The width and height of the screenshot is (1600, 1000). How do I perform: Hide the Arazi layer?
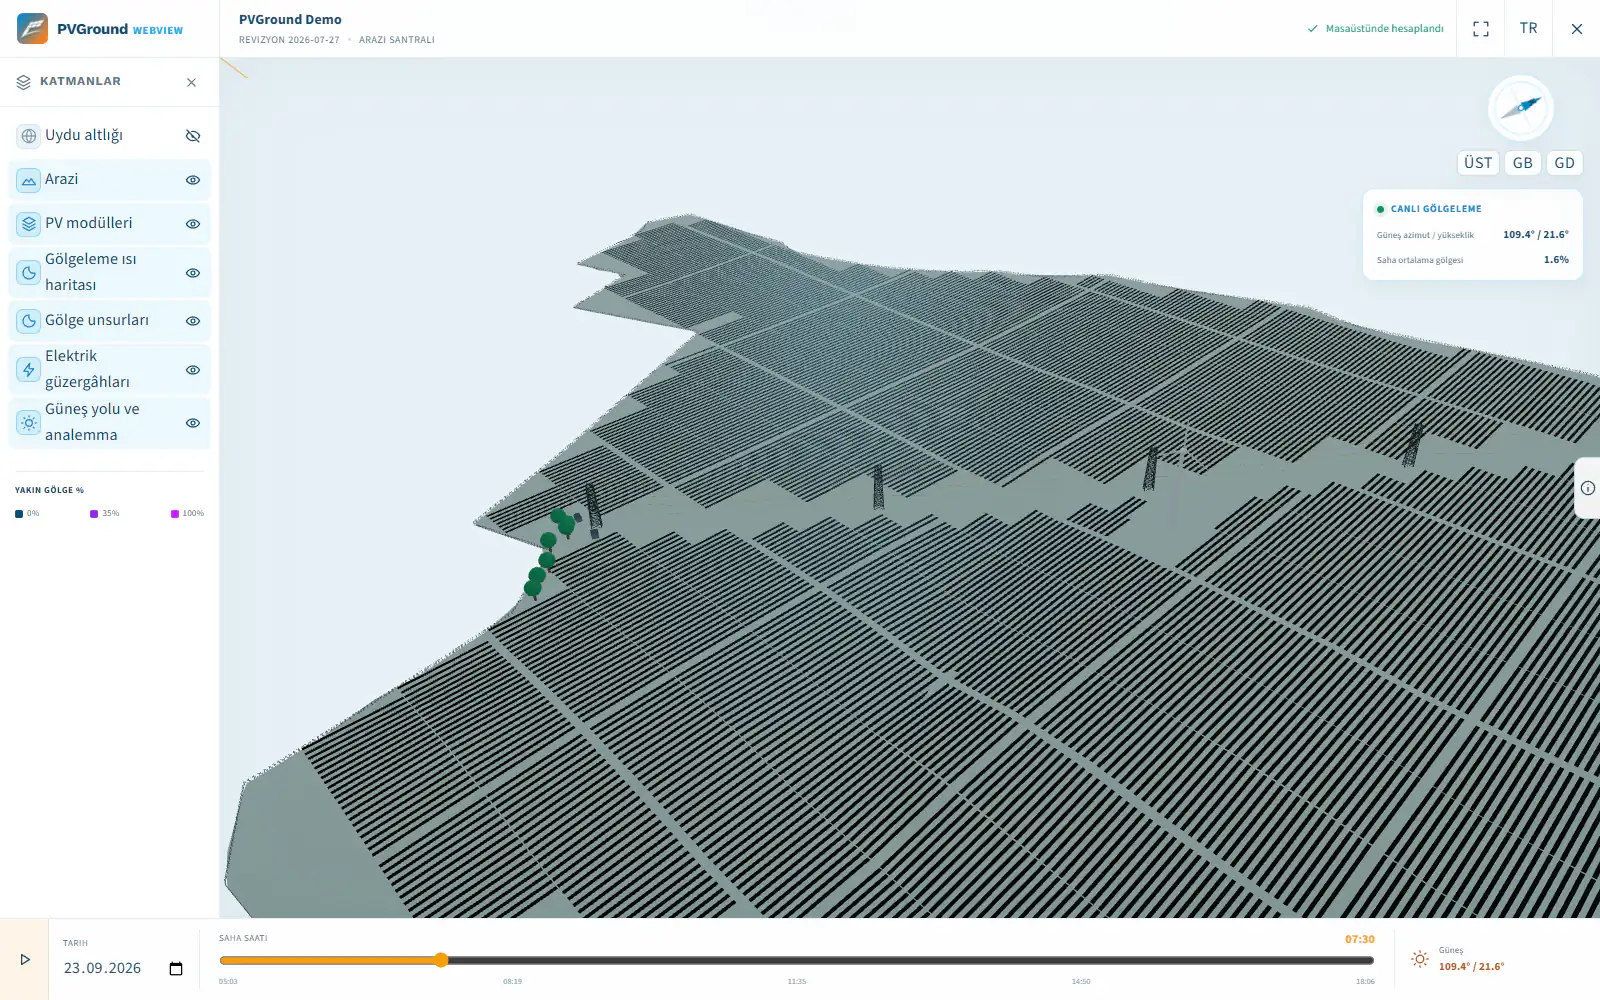(x=193, y=180)
